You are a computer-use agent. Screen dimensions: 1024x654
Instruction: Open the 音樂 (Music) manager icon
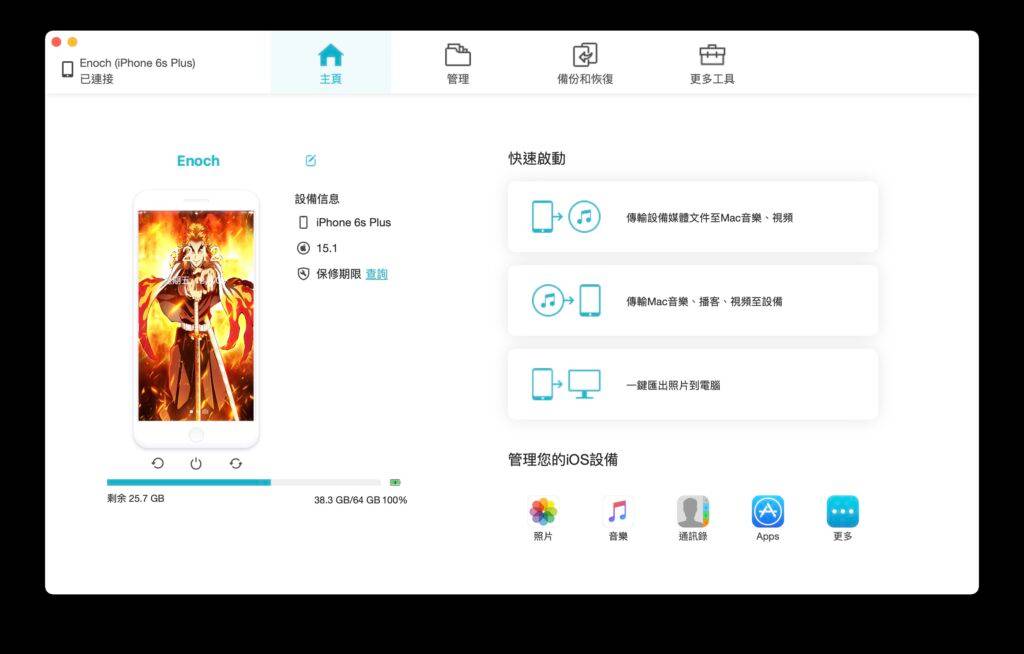click(x=618, y=511)
